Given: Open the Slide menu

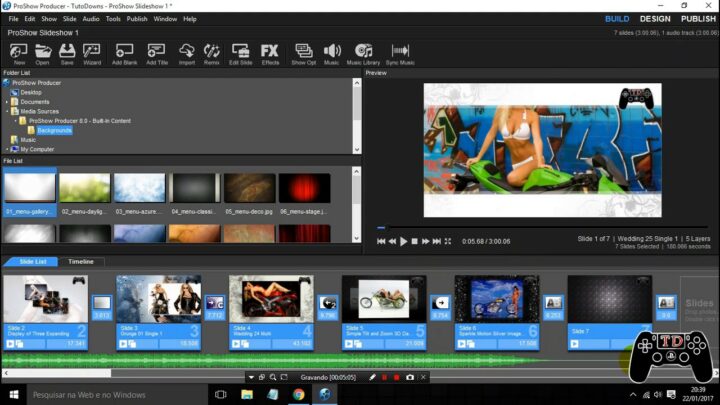Looking at the screenshot, I should pos(69,18).
